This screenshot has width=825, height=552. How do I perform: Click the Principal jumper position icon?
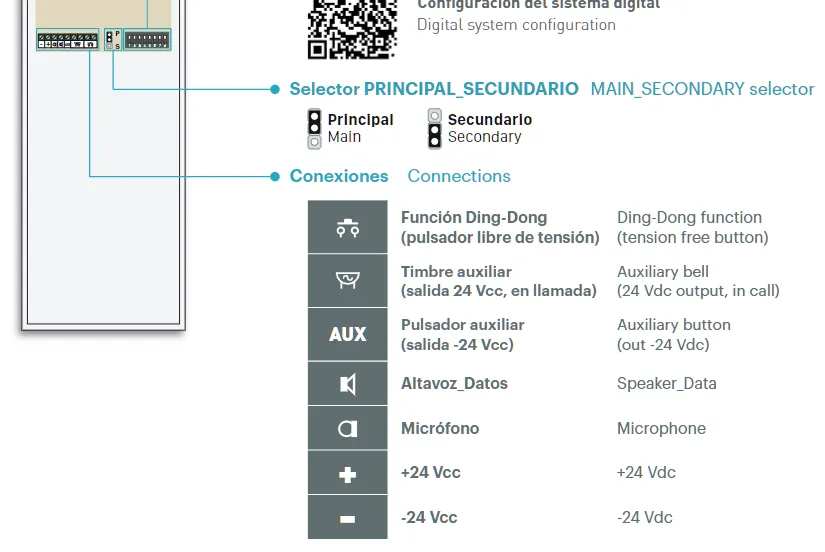[314, 129]
